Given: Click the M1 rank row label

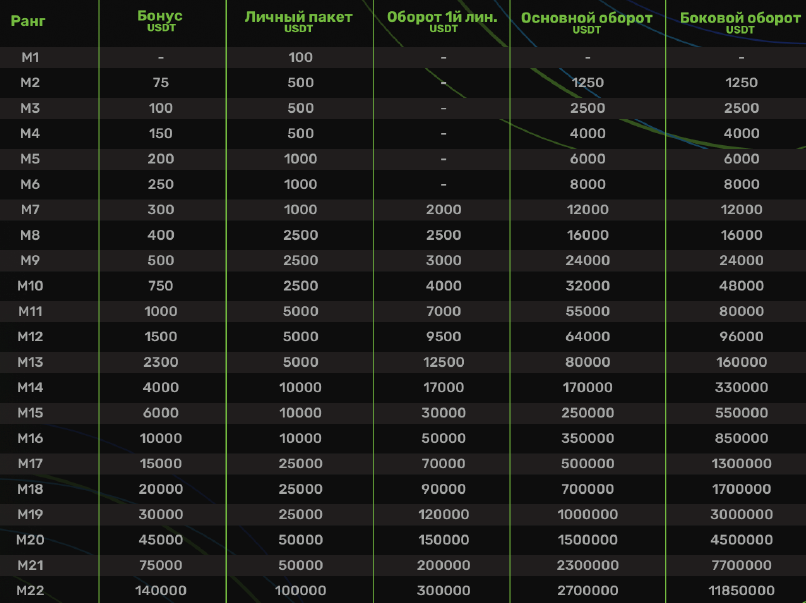Looking at the screenshot, I should point(30,57).
